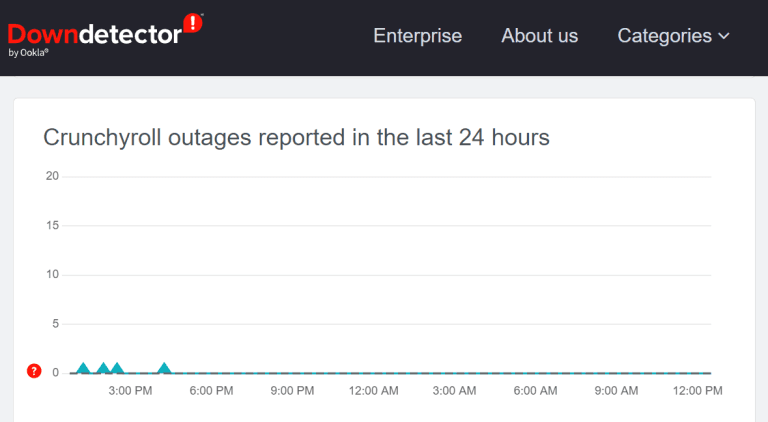Viewport: 768px width, 422px height.
Task: Select the third triangle spike from left
Action: (x=117, y=369)
